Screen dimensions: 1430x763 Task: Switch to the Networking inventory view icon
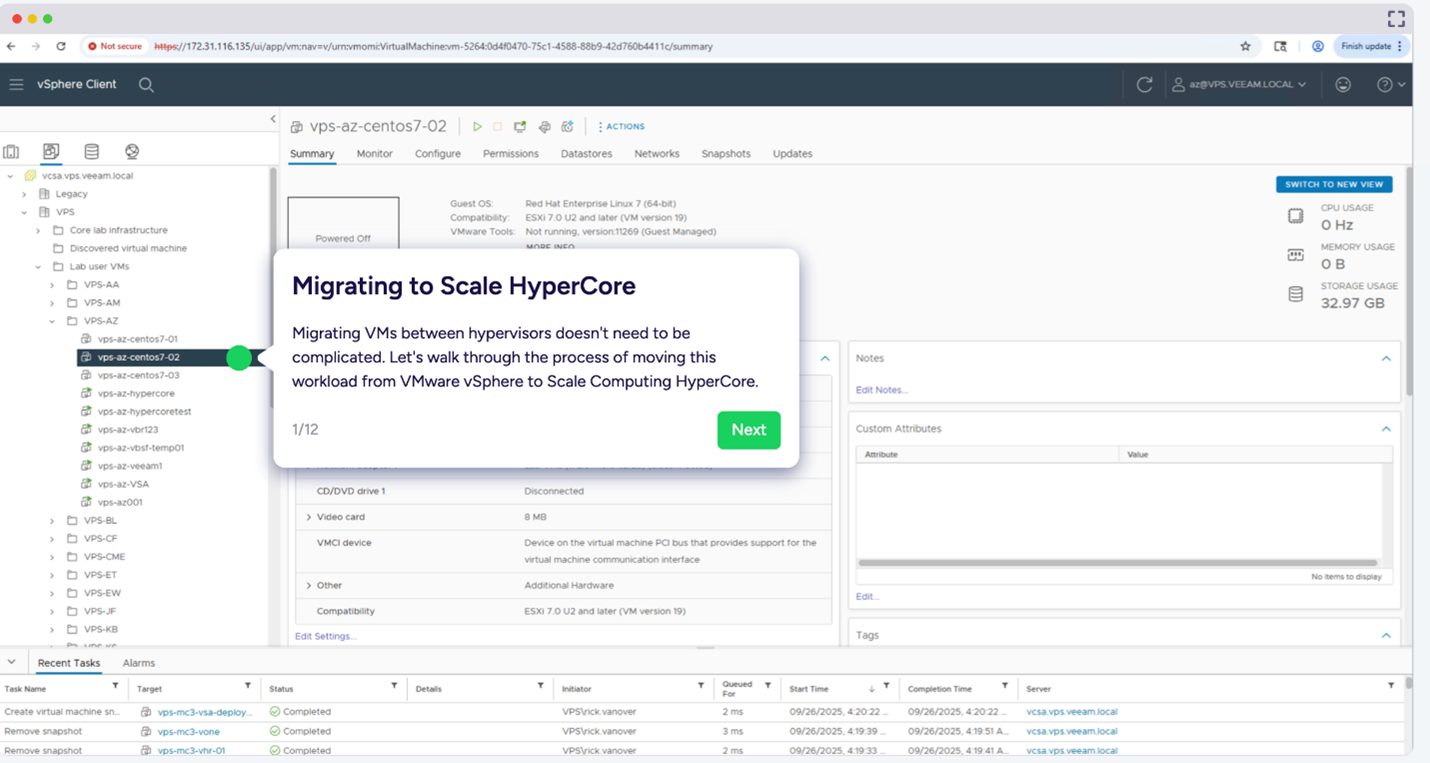pyautogui.click(x=132, y=152)
